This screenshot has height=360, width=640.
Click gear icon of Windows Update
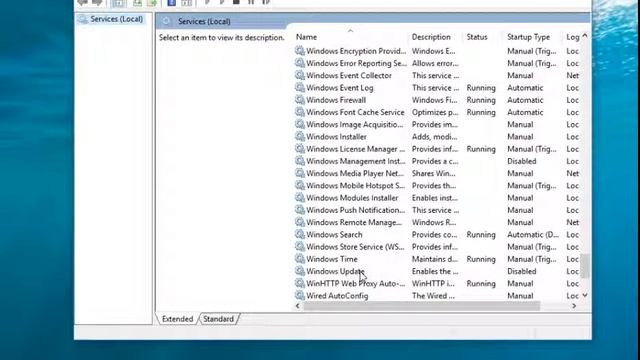click(300, 271)
